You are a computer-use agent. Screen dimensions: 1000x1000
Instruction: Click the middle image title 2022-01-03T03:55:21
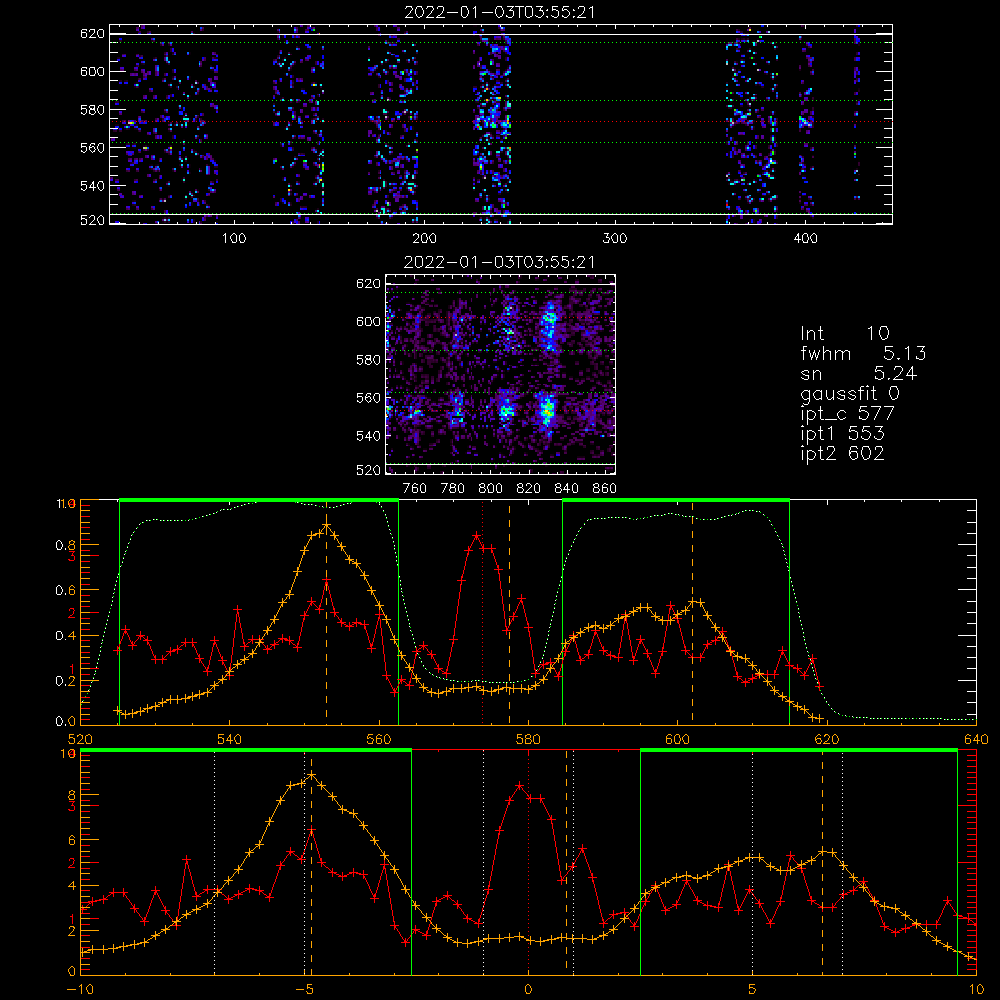click(x=500, y=261)
